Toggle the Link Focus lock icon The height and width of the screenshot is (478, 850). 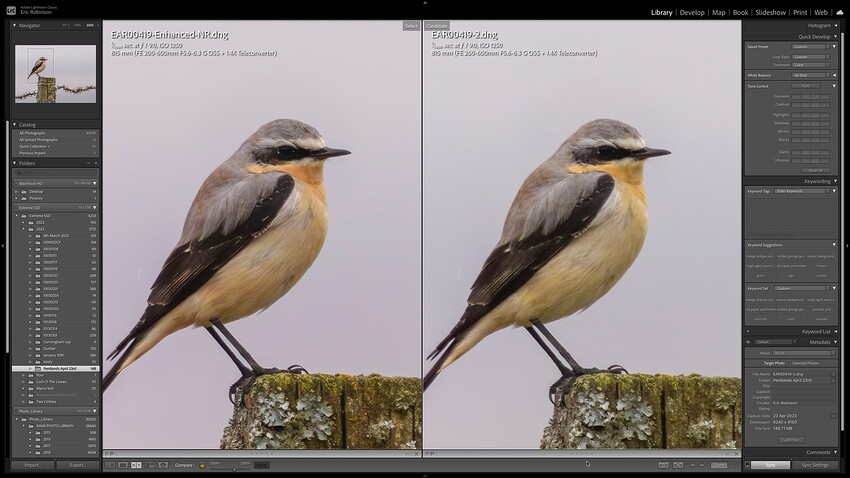point(201,465)
